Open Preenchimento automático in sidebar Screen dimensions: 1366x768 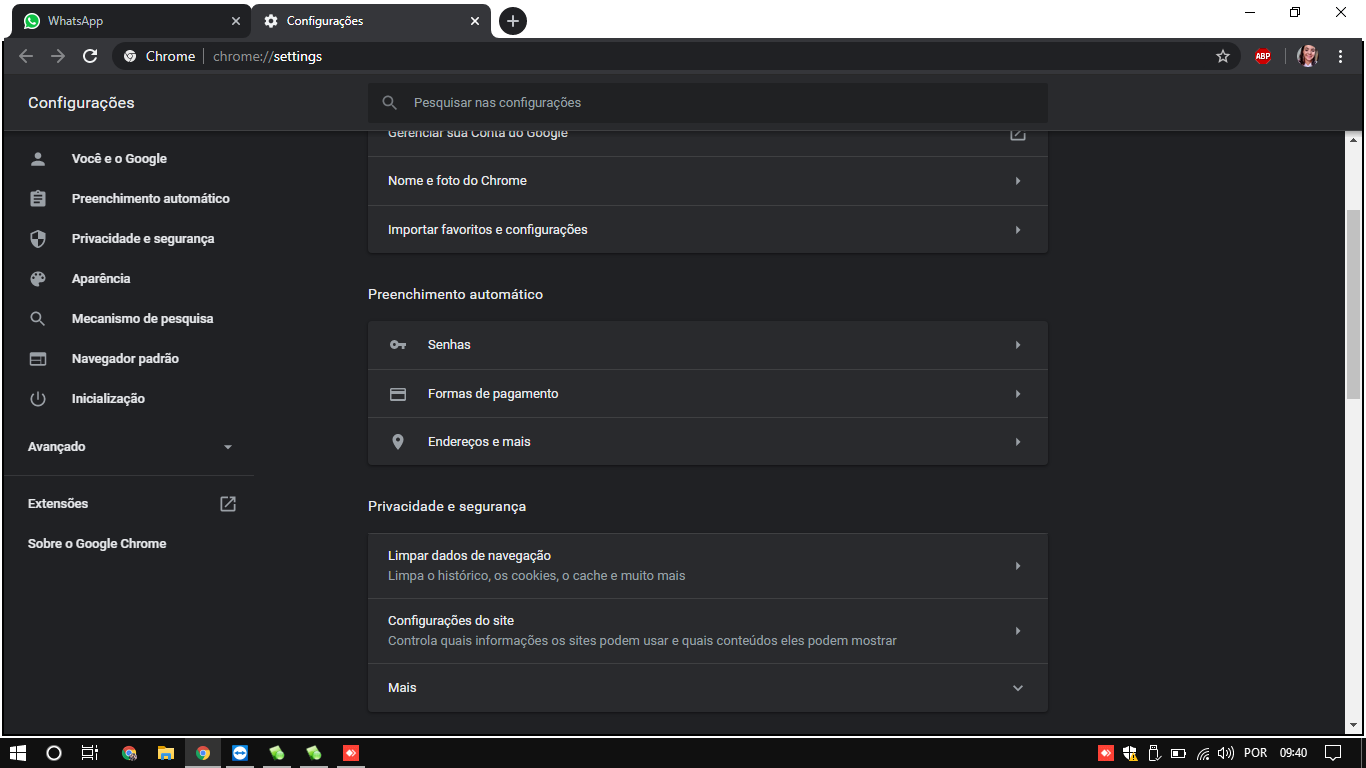(150, 199)
